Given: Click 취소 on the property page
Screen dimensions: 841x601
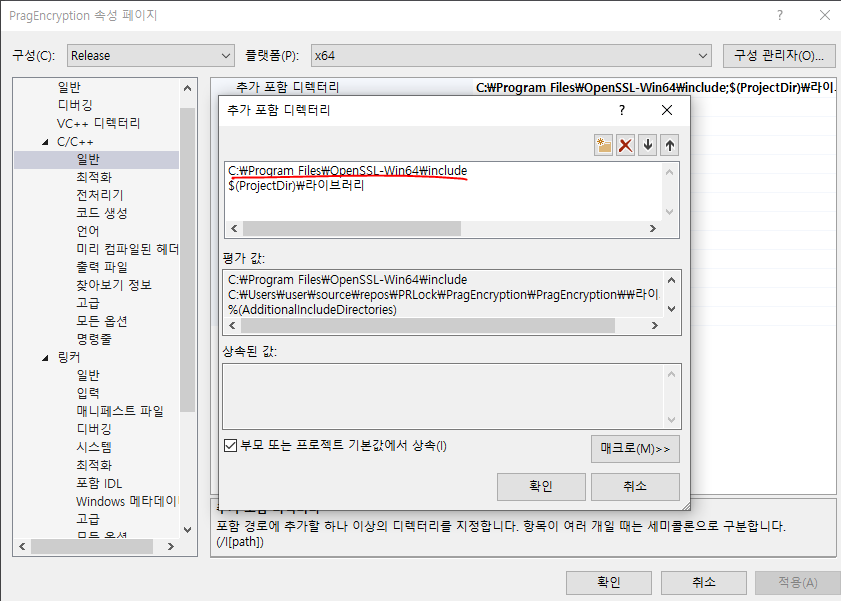Looking at the screenshot, I should tap(704, 582).
